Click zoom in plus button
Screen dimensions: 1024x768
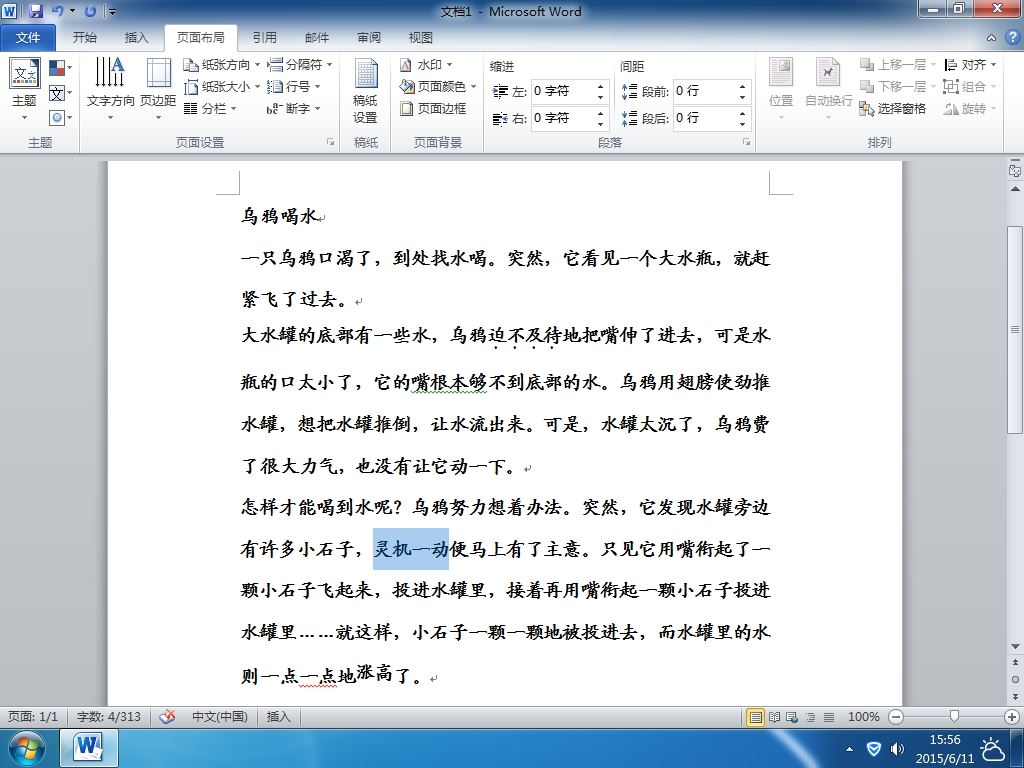1012,717
